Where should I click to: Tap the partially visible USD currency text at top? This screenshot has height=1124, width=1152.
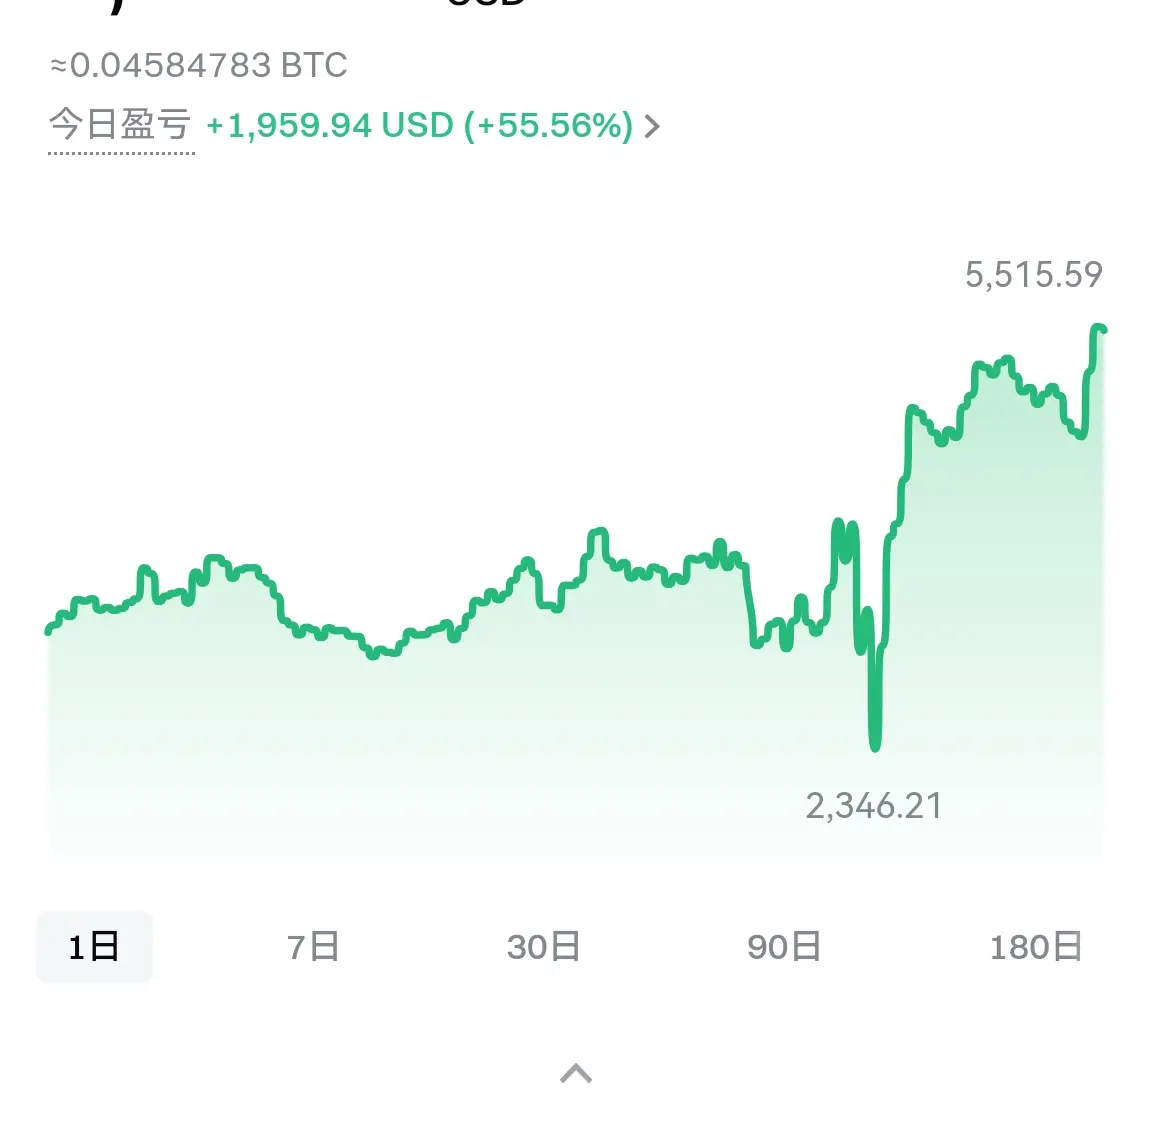tap(487, 3)
